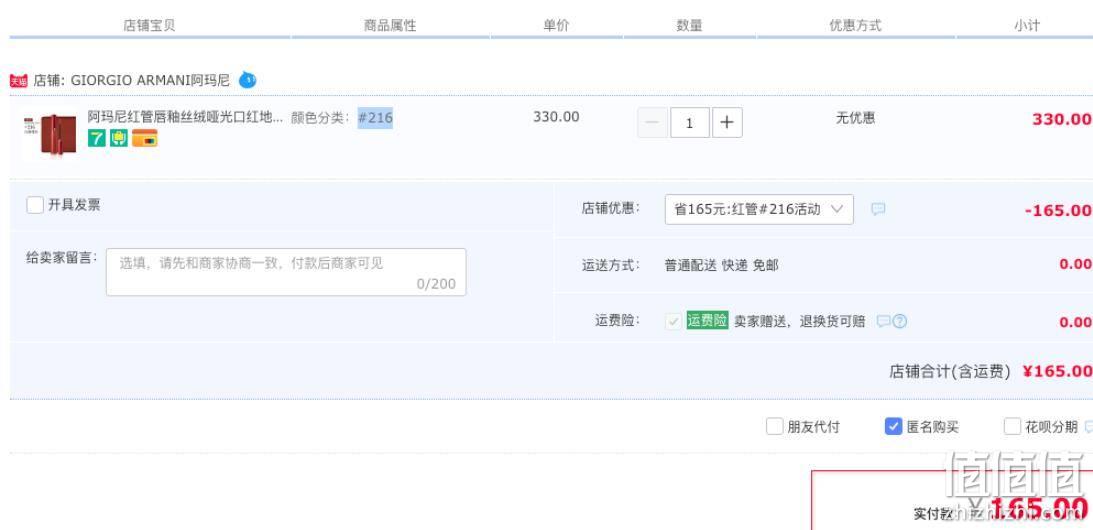1093x530 pixels.
Task: Click the green shield guarantee badge
Action: coord(119,138)
